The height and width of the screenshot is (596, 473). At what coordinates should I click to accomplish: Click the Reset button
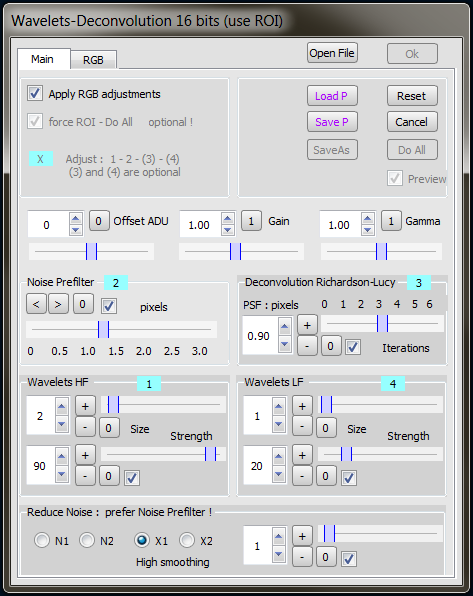tap(412, 96)
